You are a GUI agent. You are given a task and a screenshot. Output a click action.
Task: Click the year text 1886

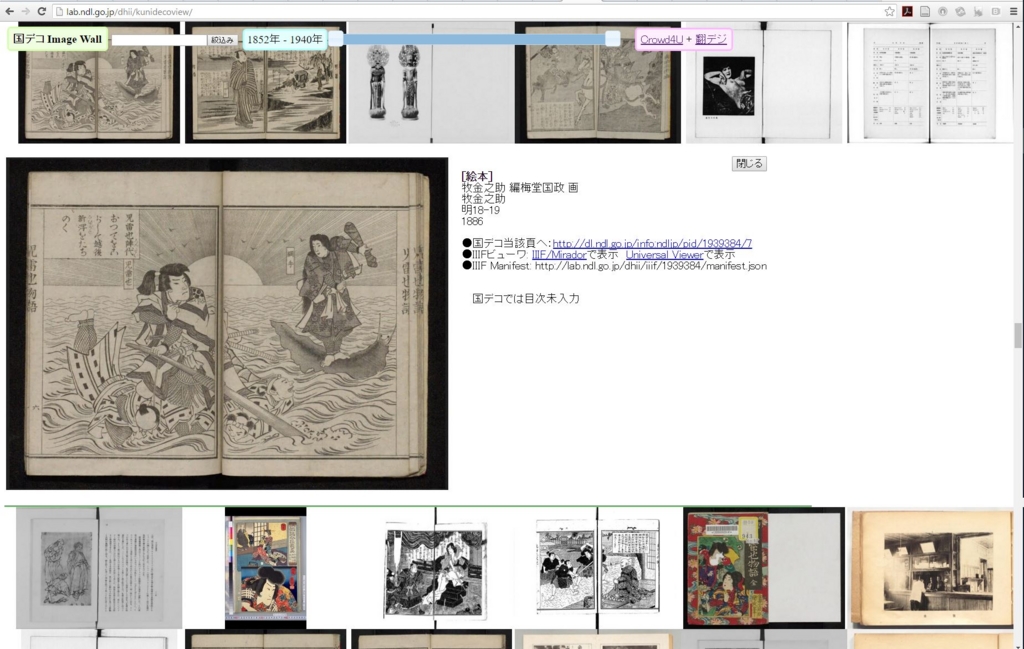click(472, 221)
